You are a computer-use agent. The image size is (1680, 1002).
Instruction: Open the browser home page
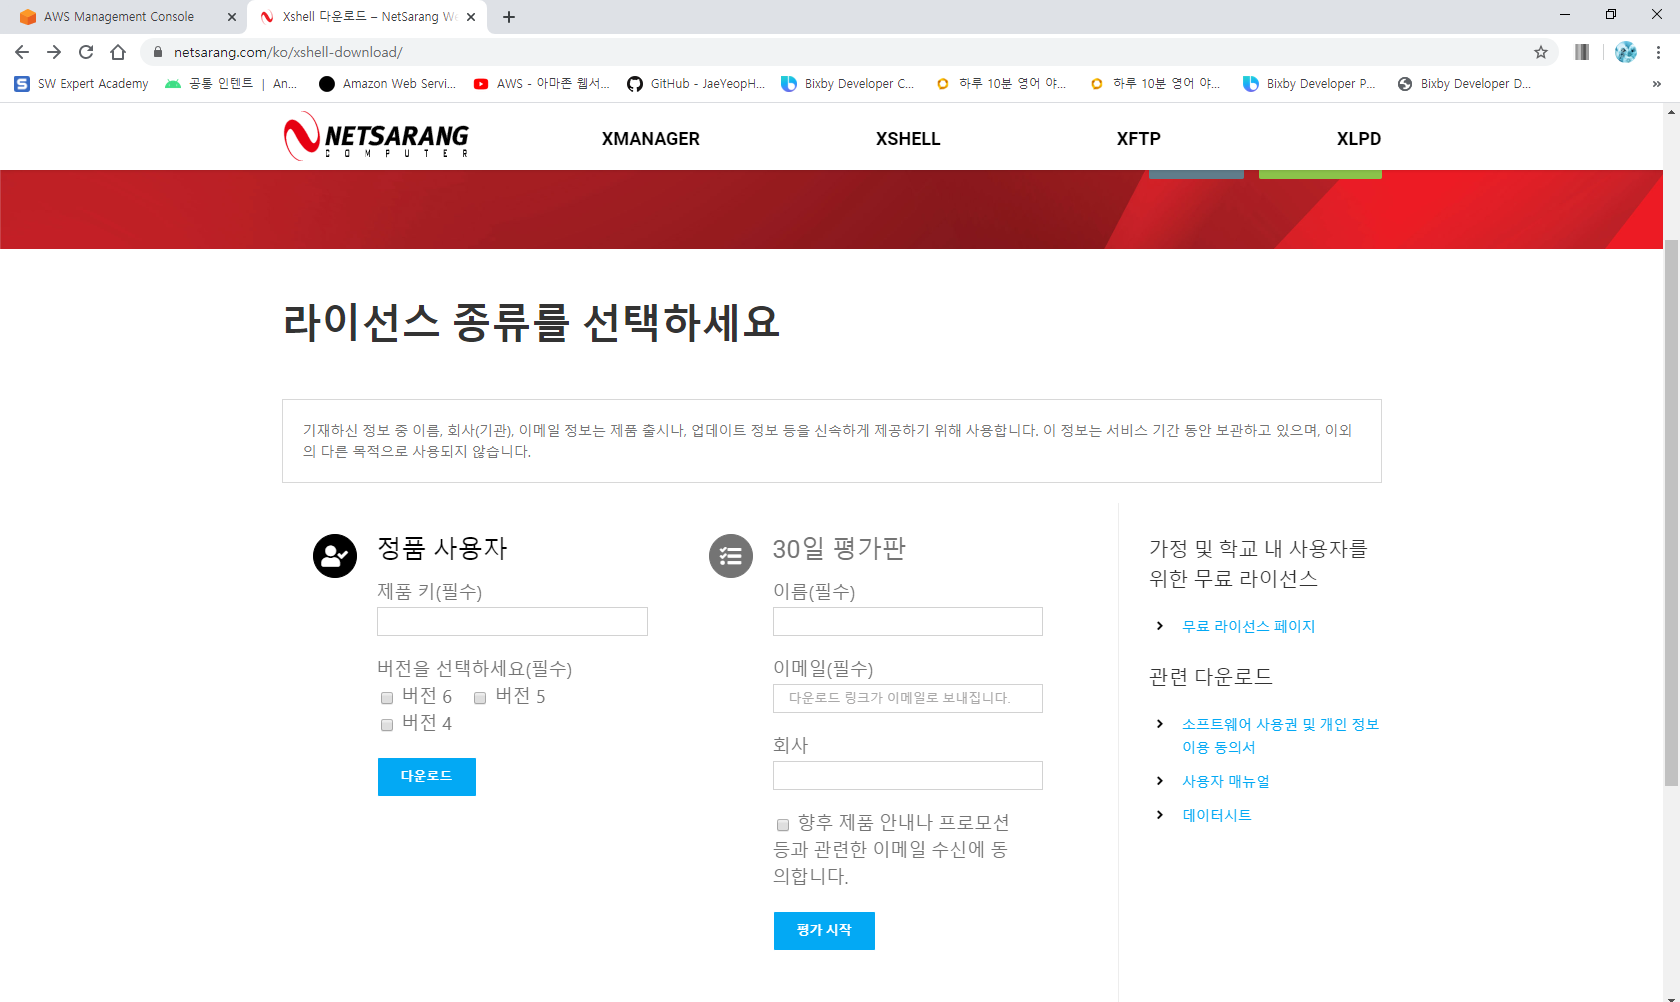point(118,52)
